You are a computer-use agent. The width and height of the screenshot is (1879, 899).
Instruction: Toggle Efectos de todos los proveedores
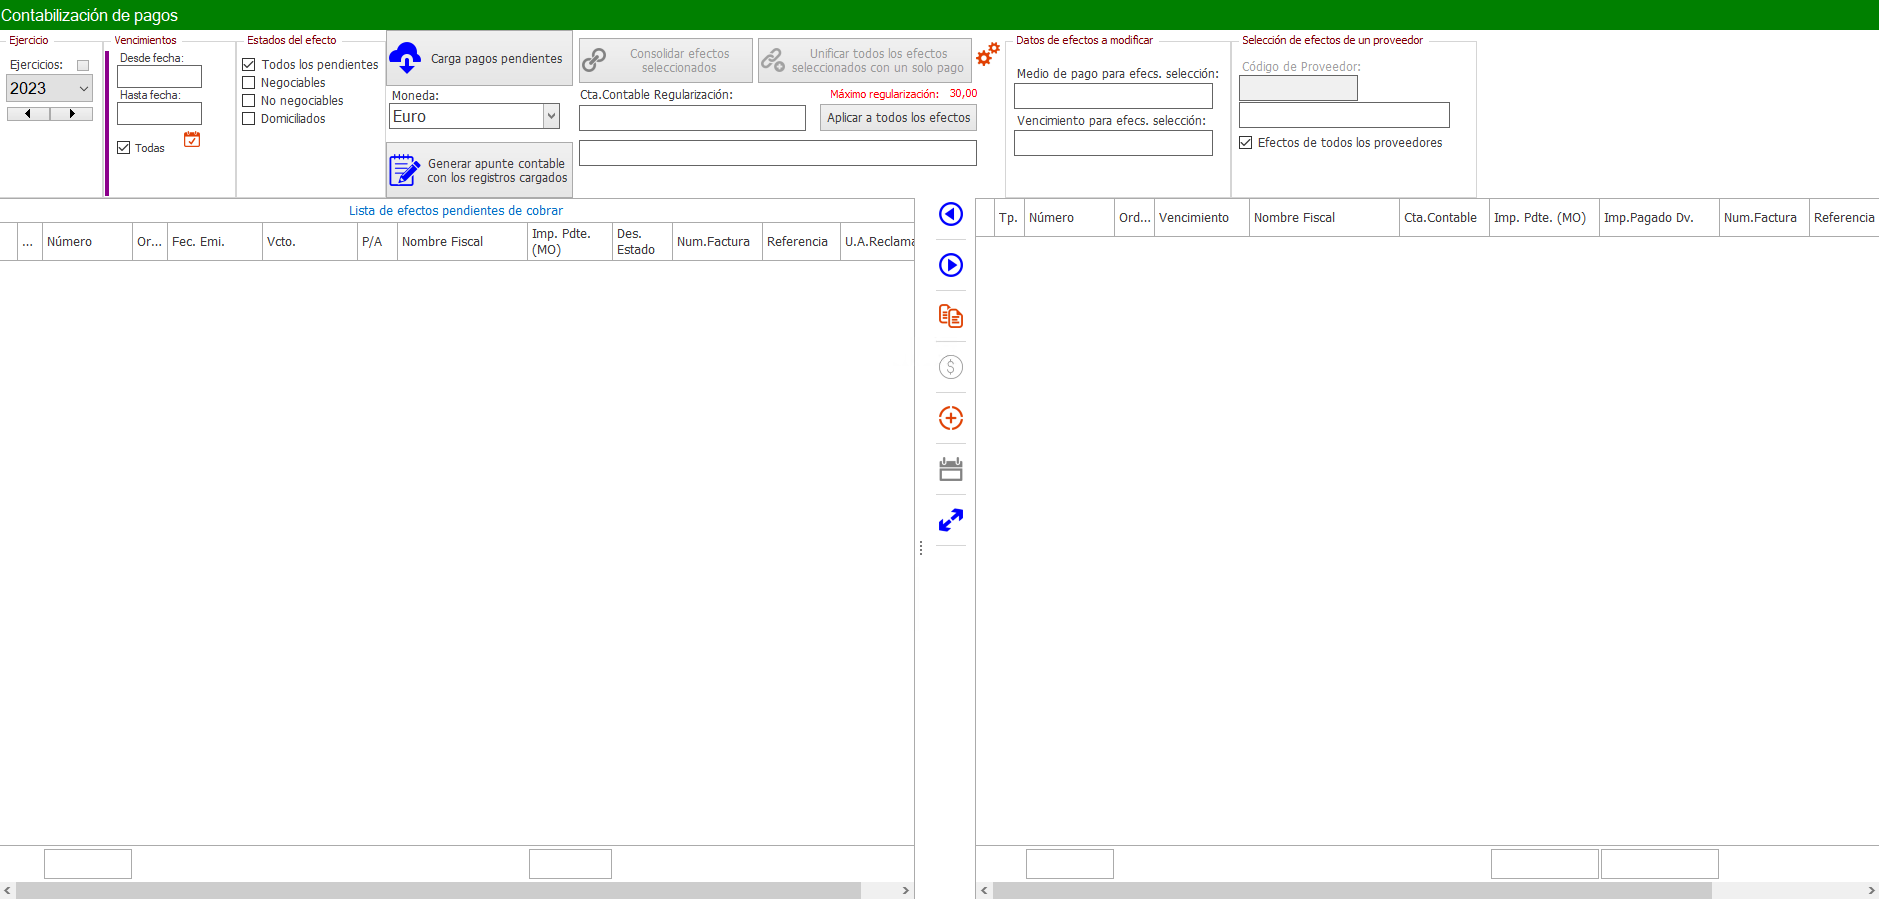point(1246,143)
